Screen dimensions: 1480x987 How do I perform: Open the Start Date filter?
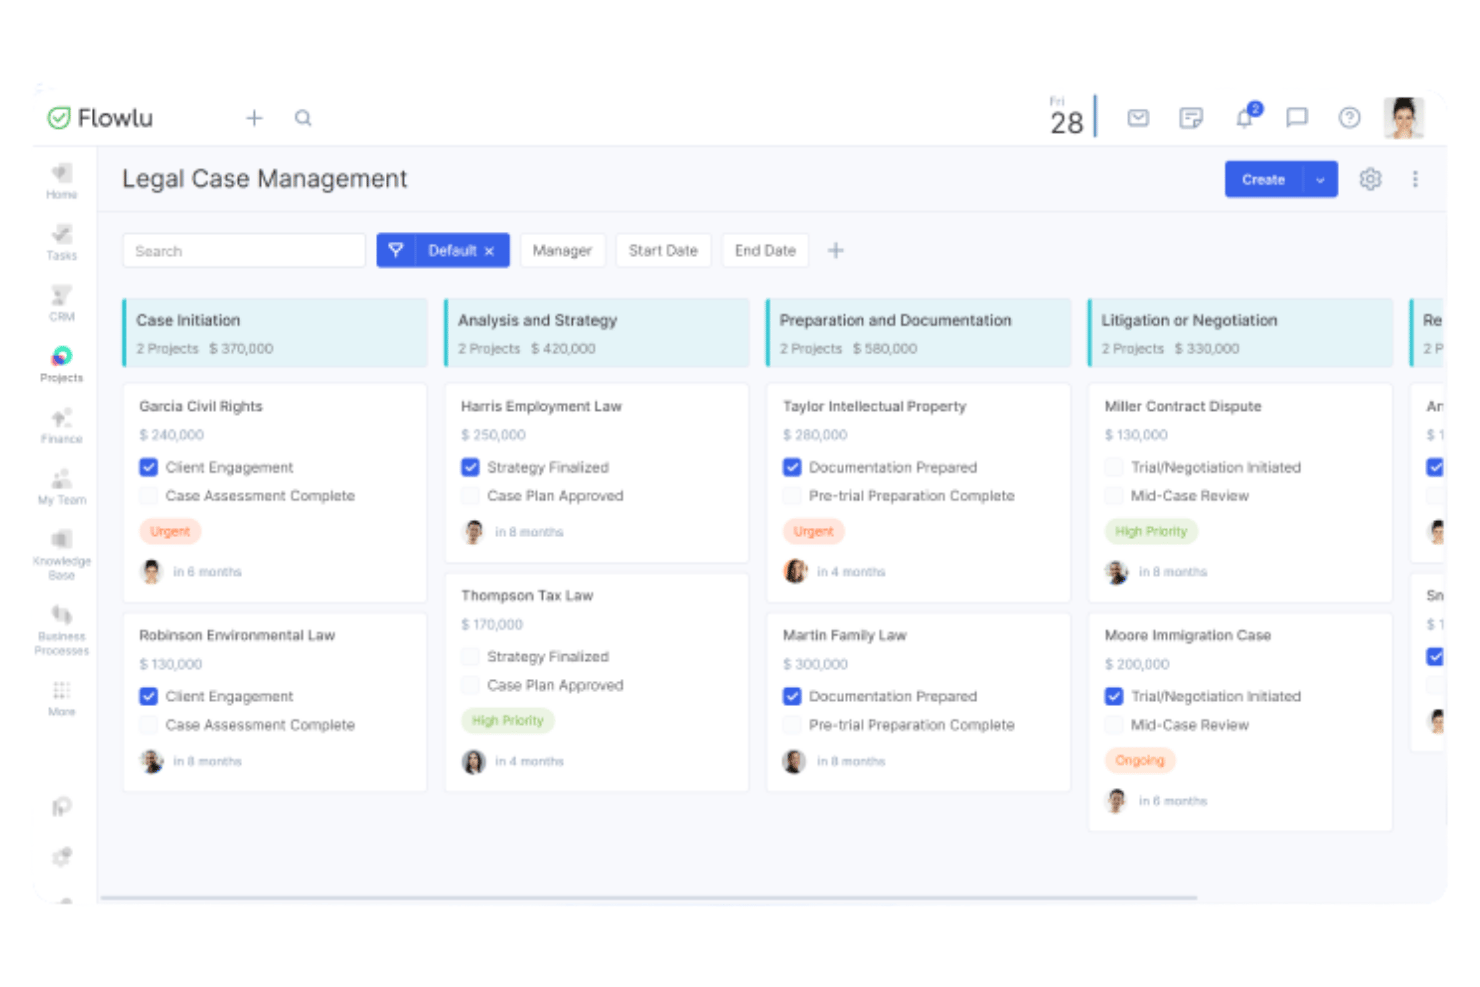[663, 250]
